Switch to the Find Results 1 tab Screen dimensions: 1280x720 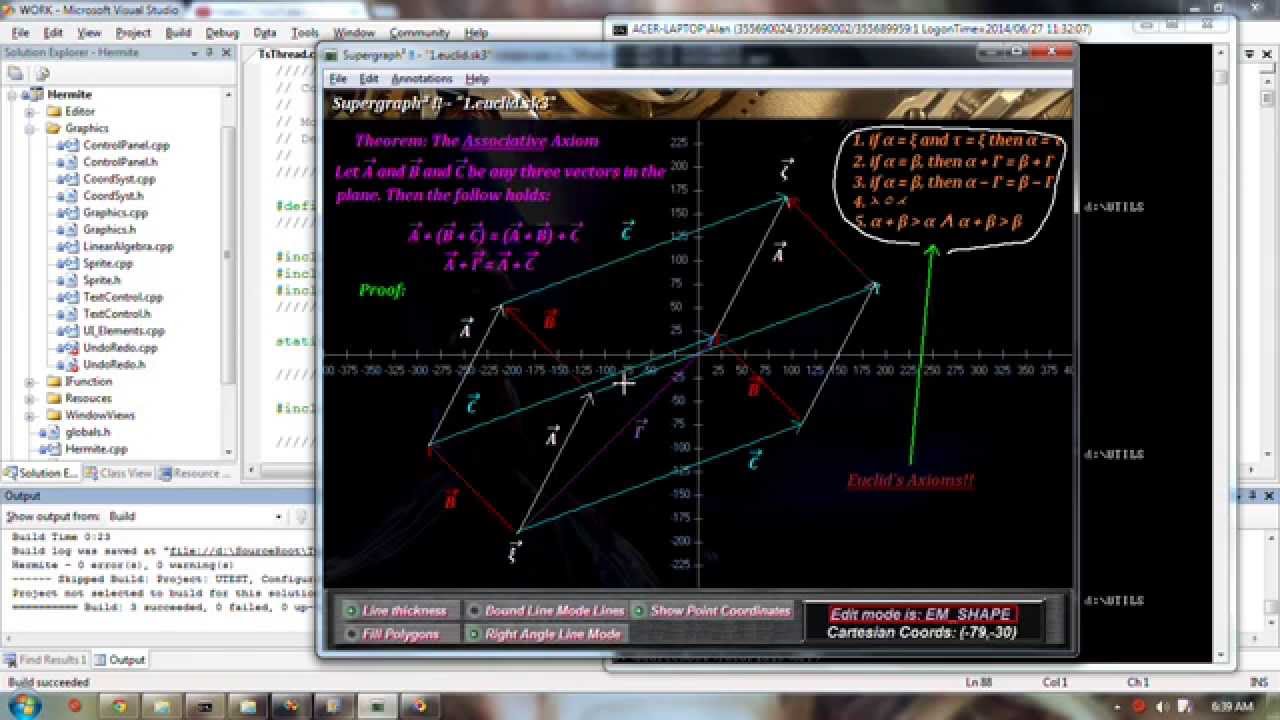46,660
